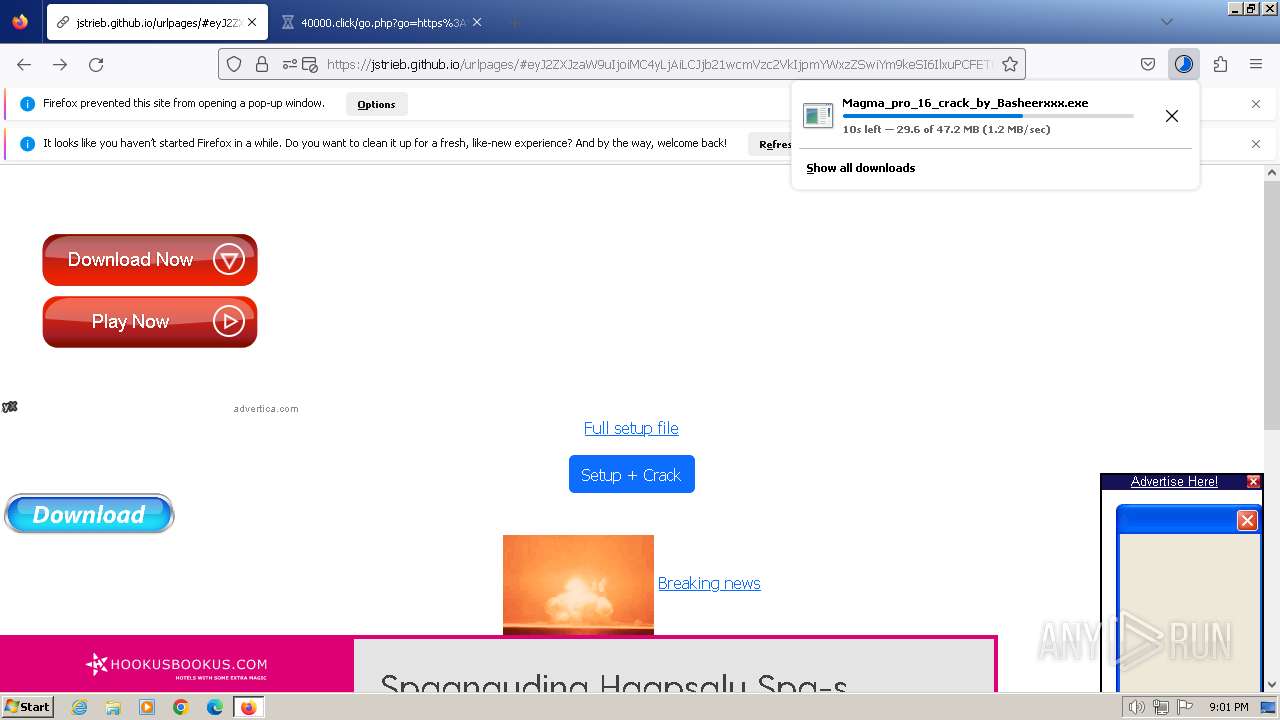Open the downloading file icon entry

click(x=818, y=116)
